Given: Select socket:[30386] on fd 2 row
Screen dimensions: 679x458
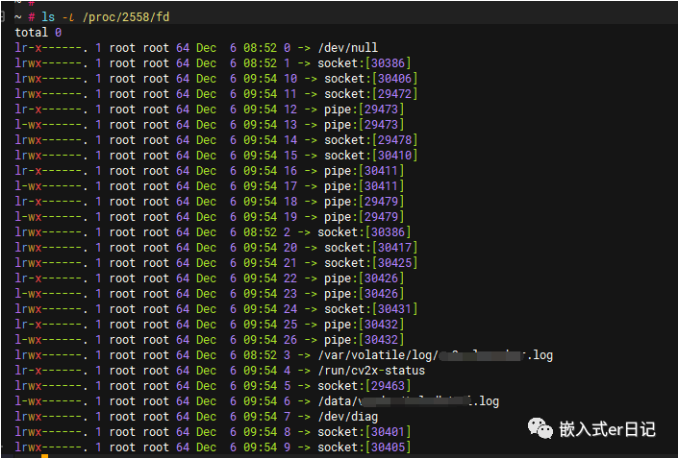Looking at the screenshot, I should coord(364,232).
